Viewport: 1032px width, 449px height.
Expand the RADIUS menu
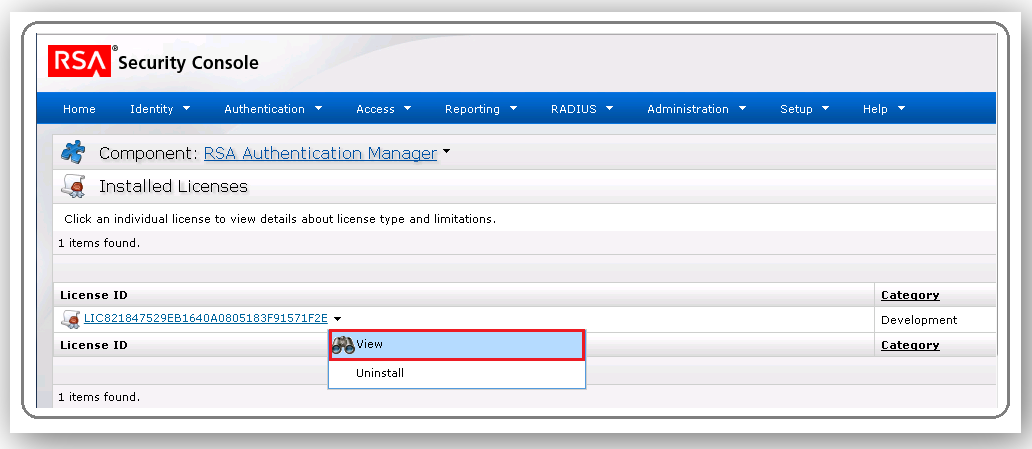click(x=581, y=109)
